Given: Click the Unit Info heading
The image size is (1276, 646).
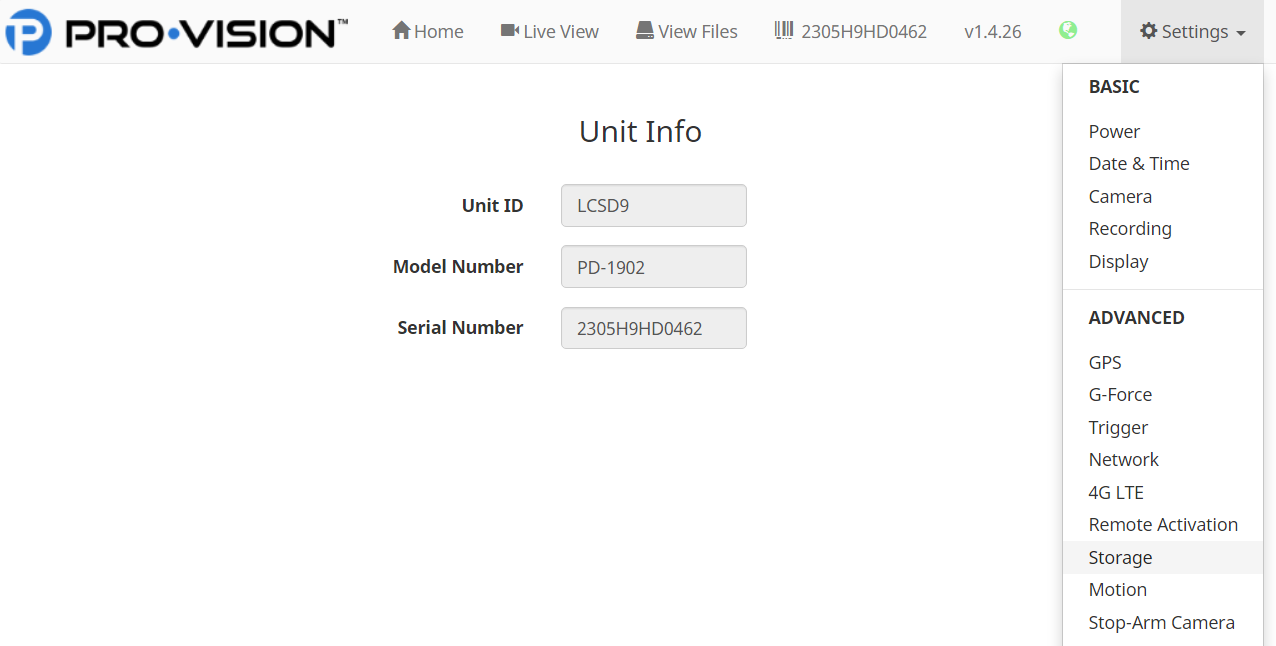Looking at the screenshot, I should pos(640,131).
